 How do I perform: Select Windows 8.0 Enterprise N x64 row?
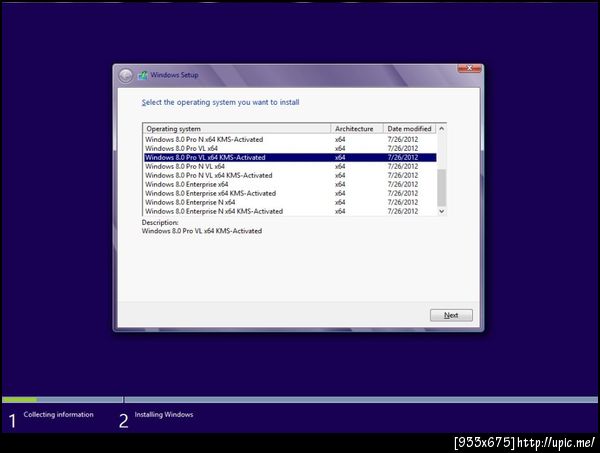290,202
